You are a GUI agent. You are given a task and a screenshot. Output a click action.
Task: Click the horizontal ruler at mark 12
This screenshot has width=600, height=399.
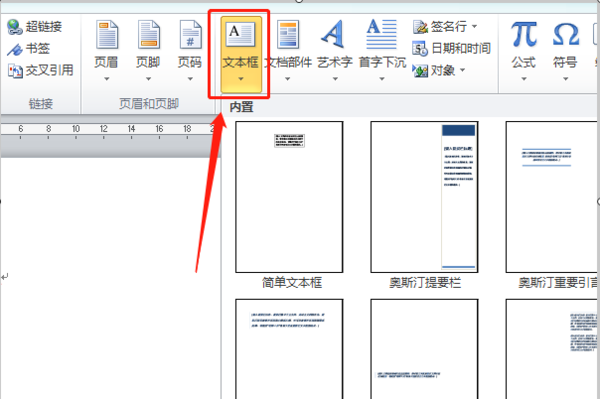(104, 129)
